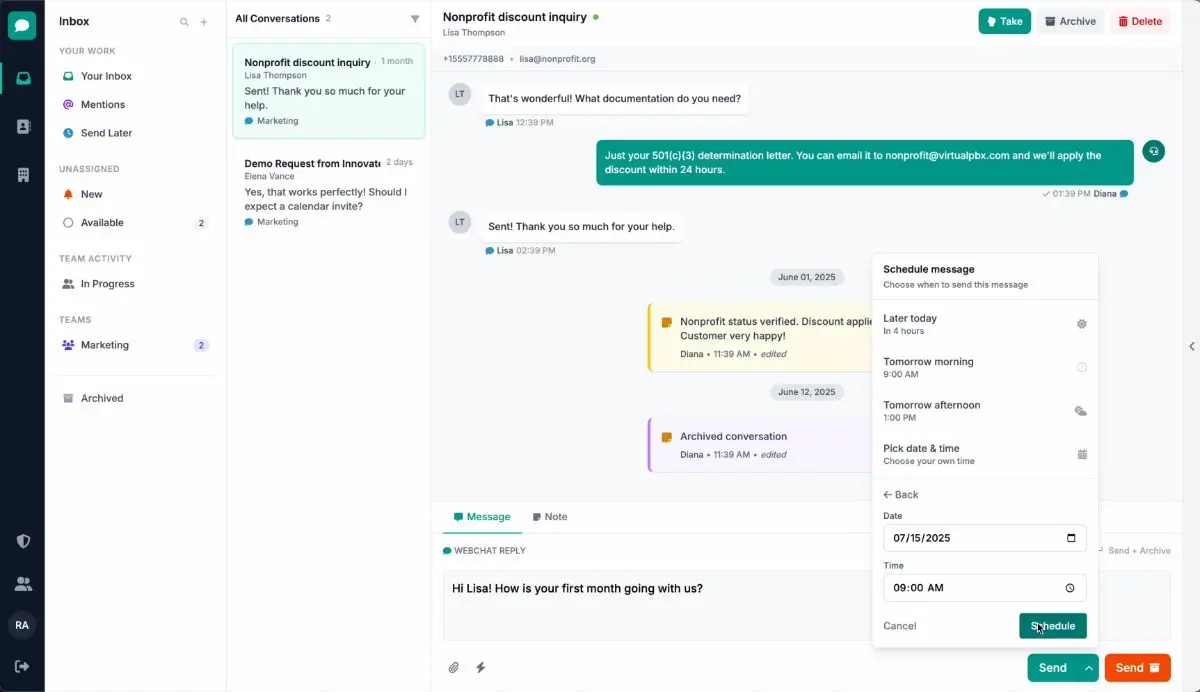The width and height of the screenshot is (1200, 692).
Task: Click the logout icon at bottom left
Action: point(23,666)
